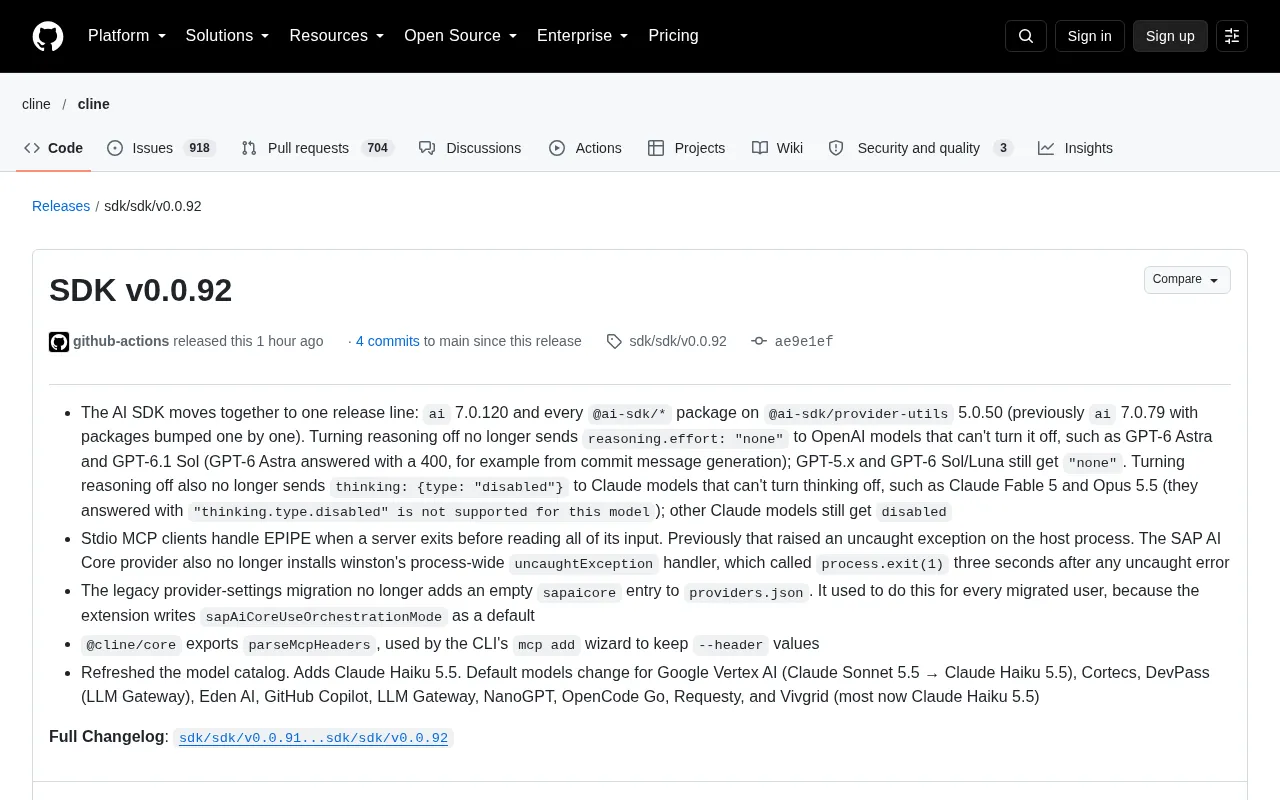Viewport: 1280px width, 800px height.
Task: Expand the Solutions menu
Action: [x=228, y=36]
